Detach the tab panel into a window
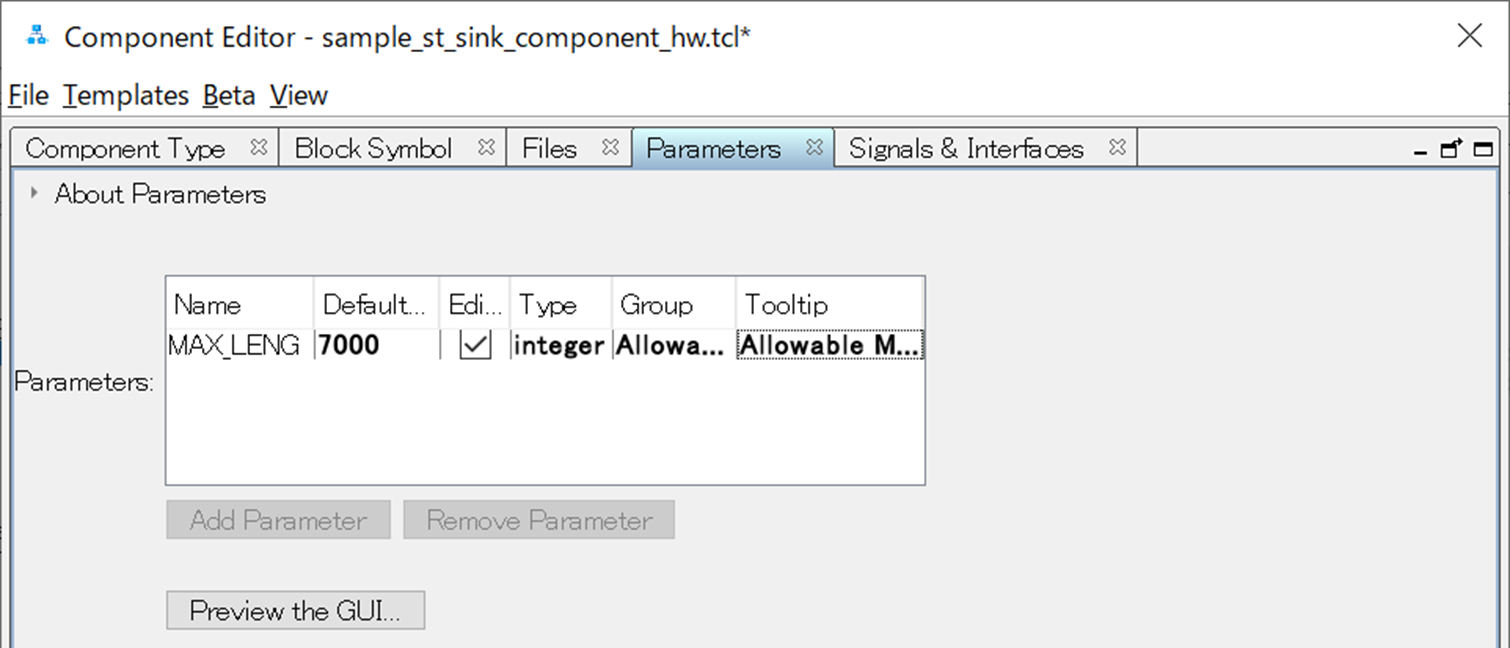 pos(1451,149)
